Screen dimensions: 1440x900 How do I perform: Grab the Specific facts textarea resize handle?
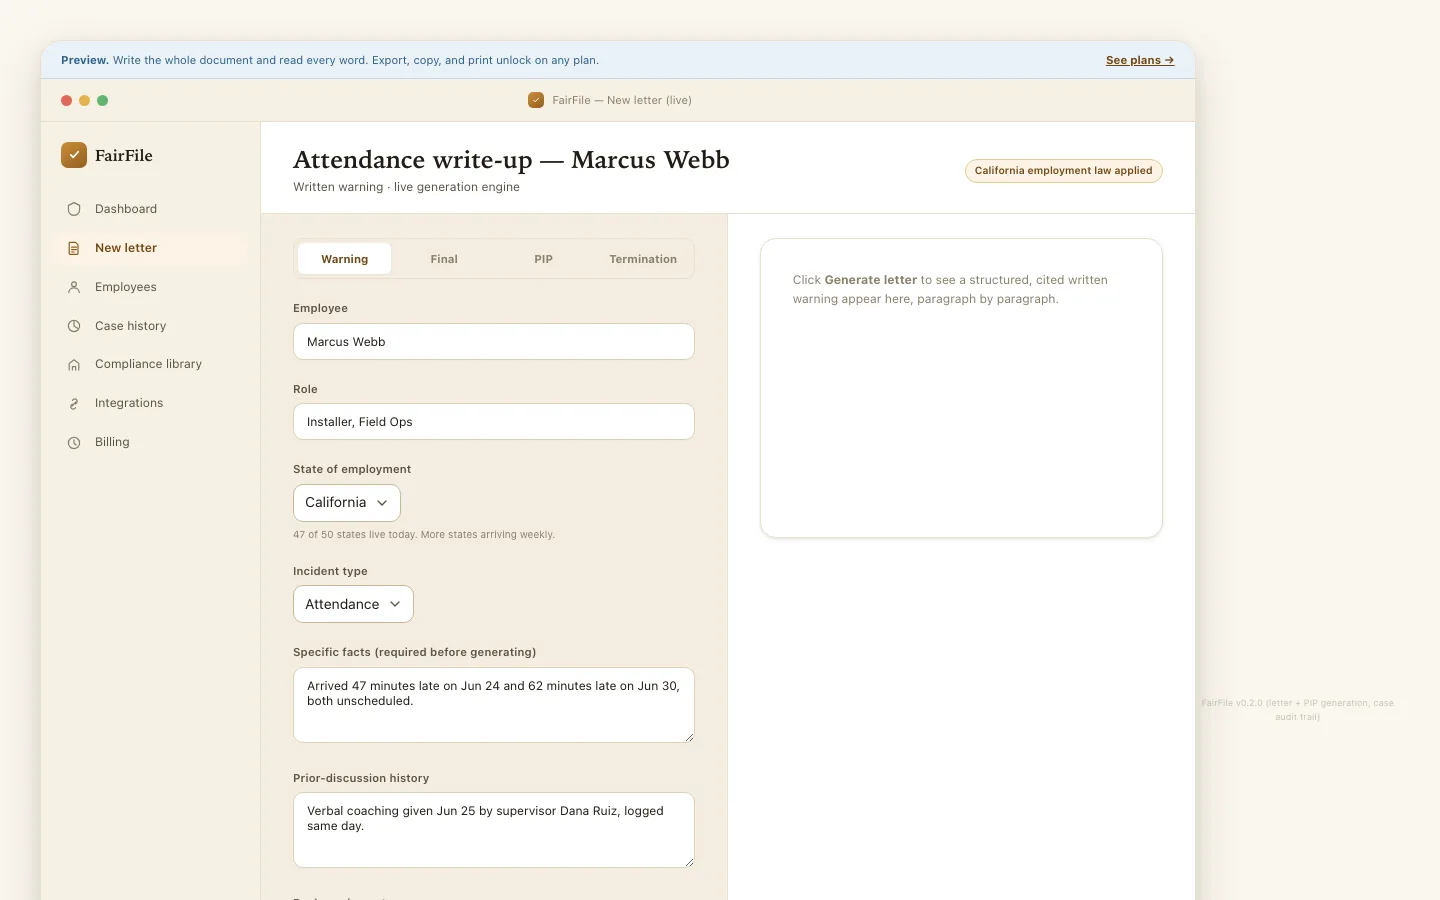tap(689, 737)
